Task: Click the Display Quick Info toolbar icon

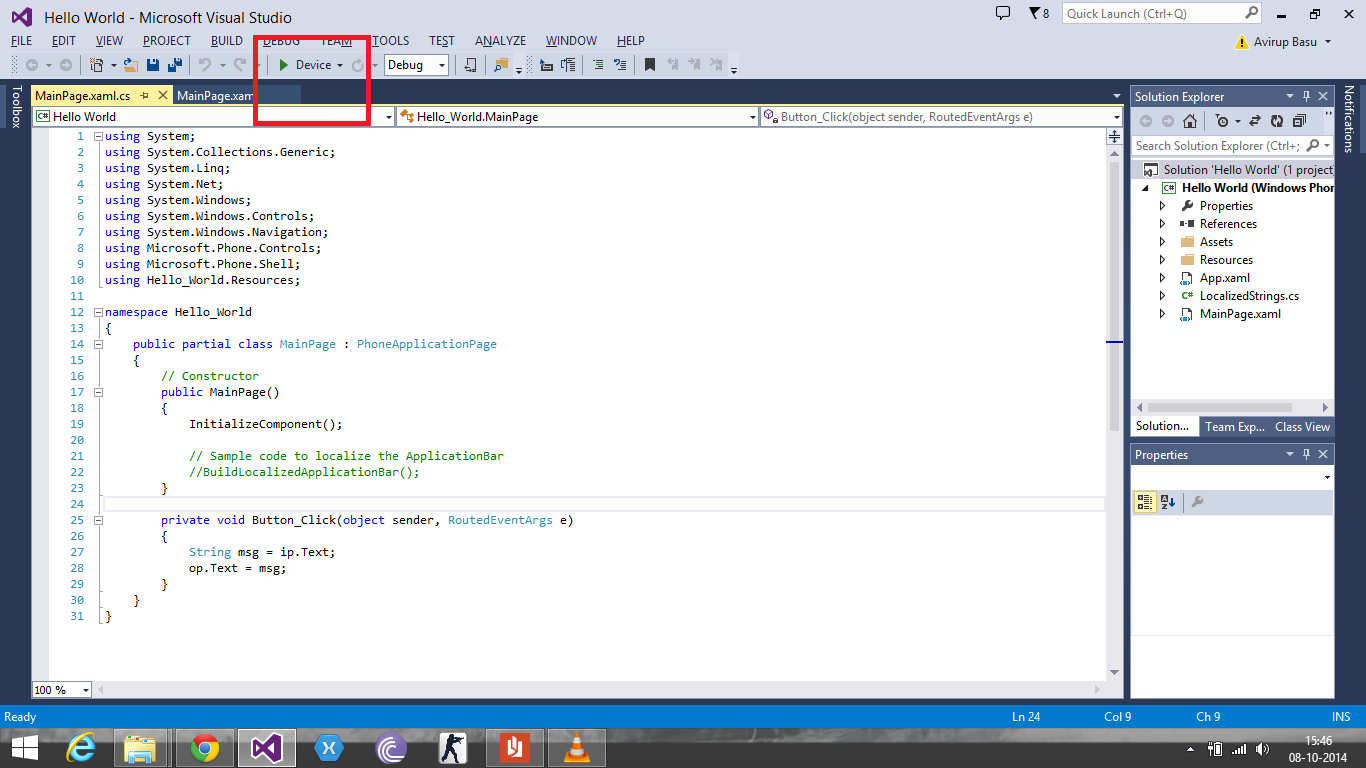Action: [x=545, y=65]
